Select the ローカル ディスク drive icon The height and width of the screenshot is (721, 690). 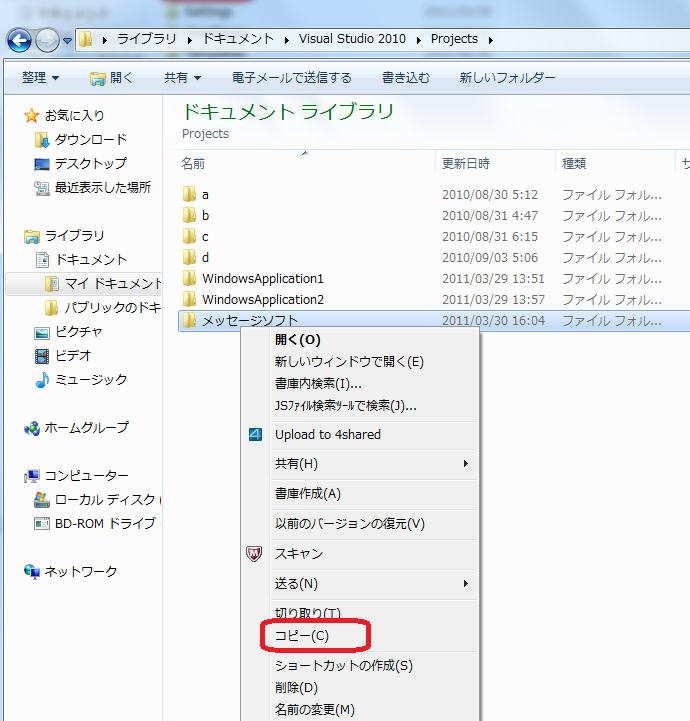[x=42, y=500]
